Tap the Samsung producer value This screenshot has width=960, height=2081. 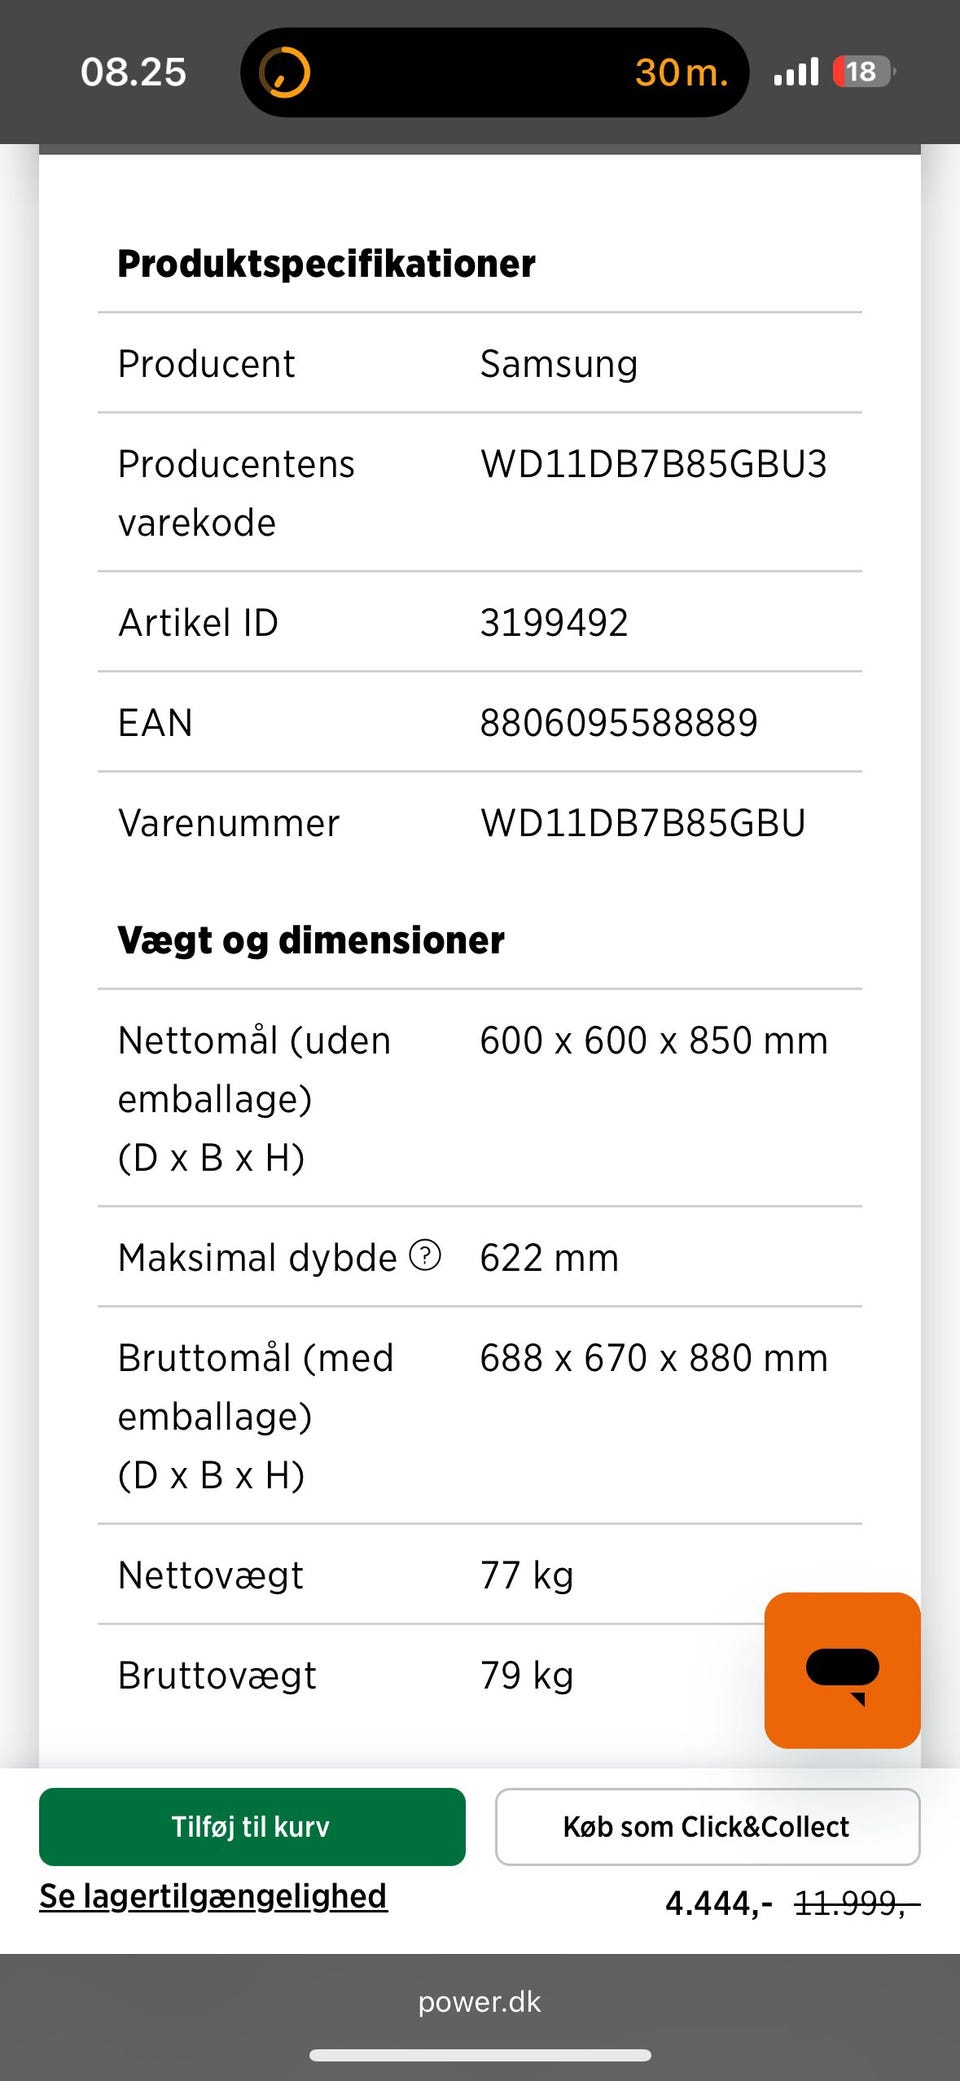point(559,364)
